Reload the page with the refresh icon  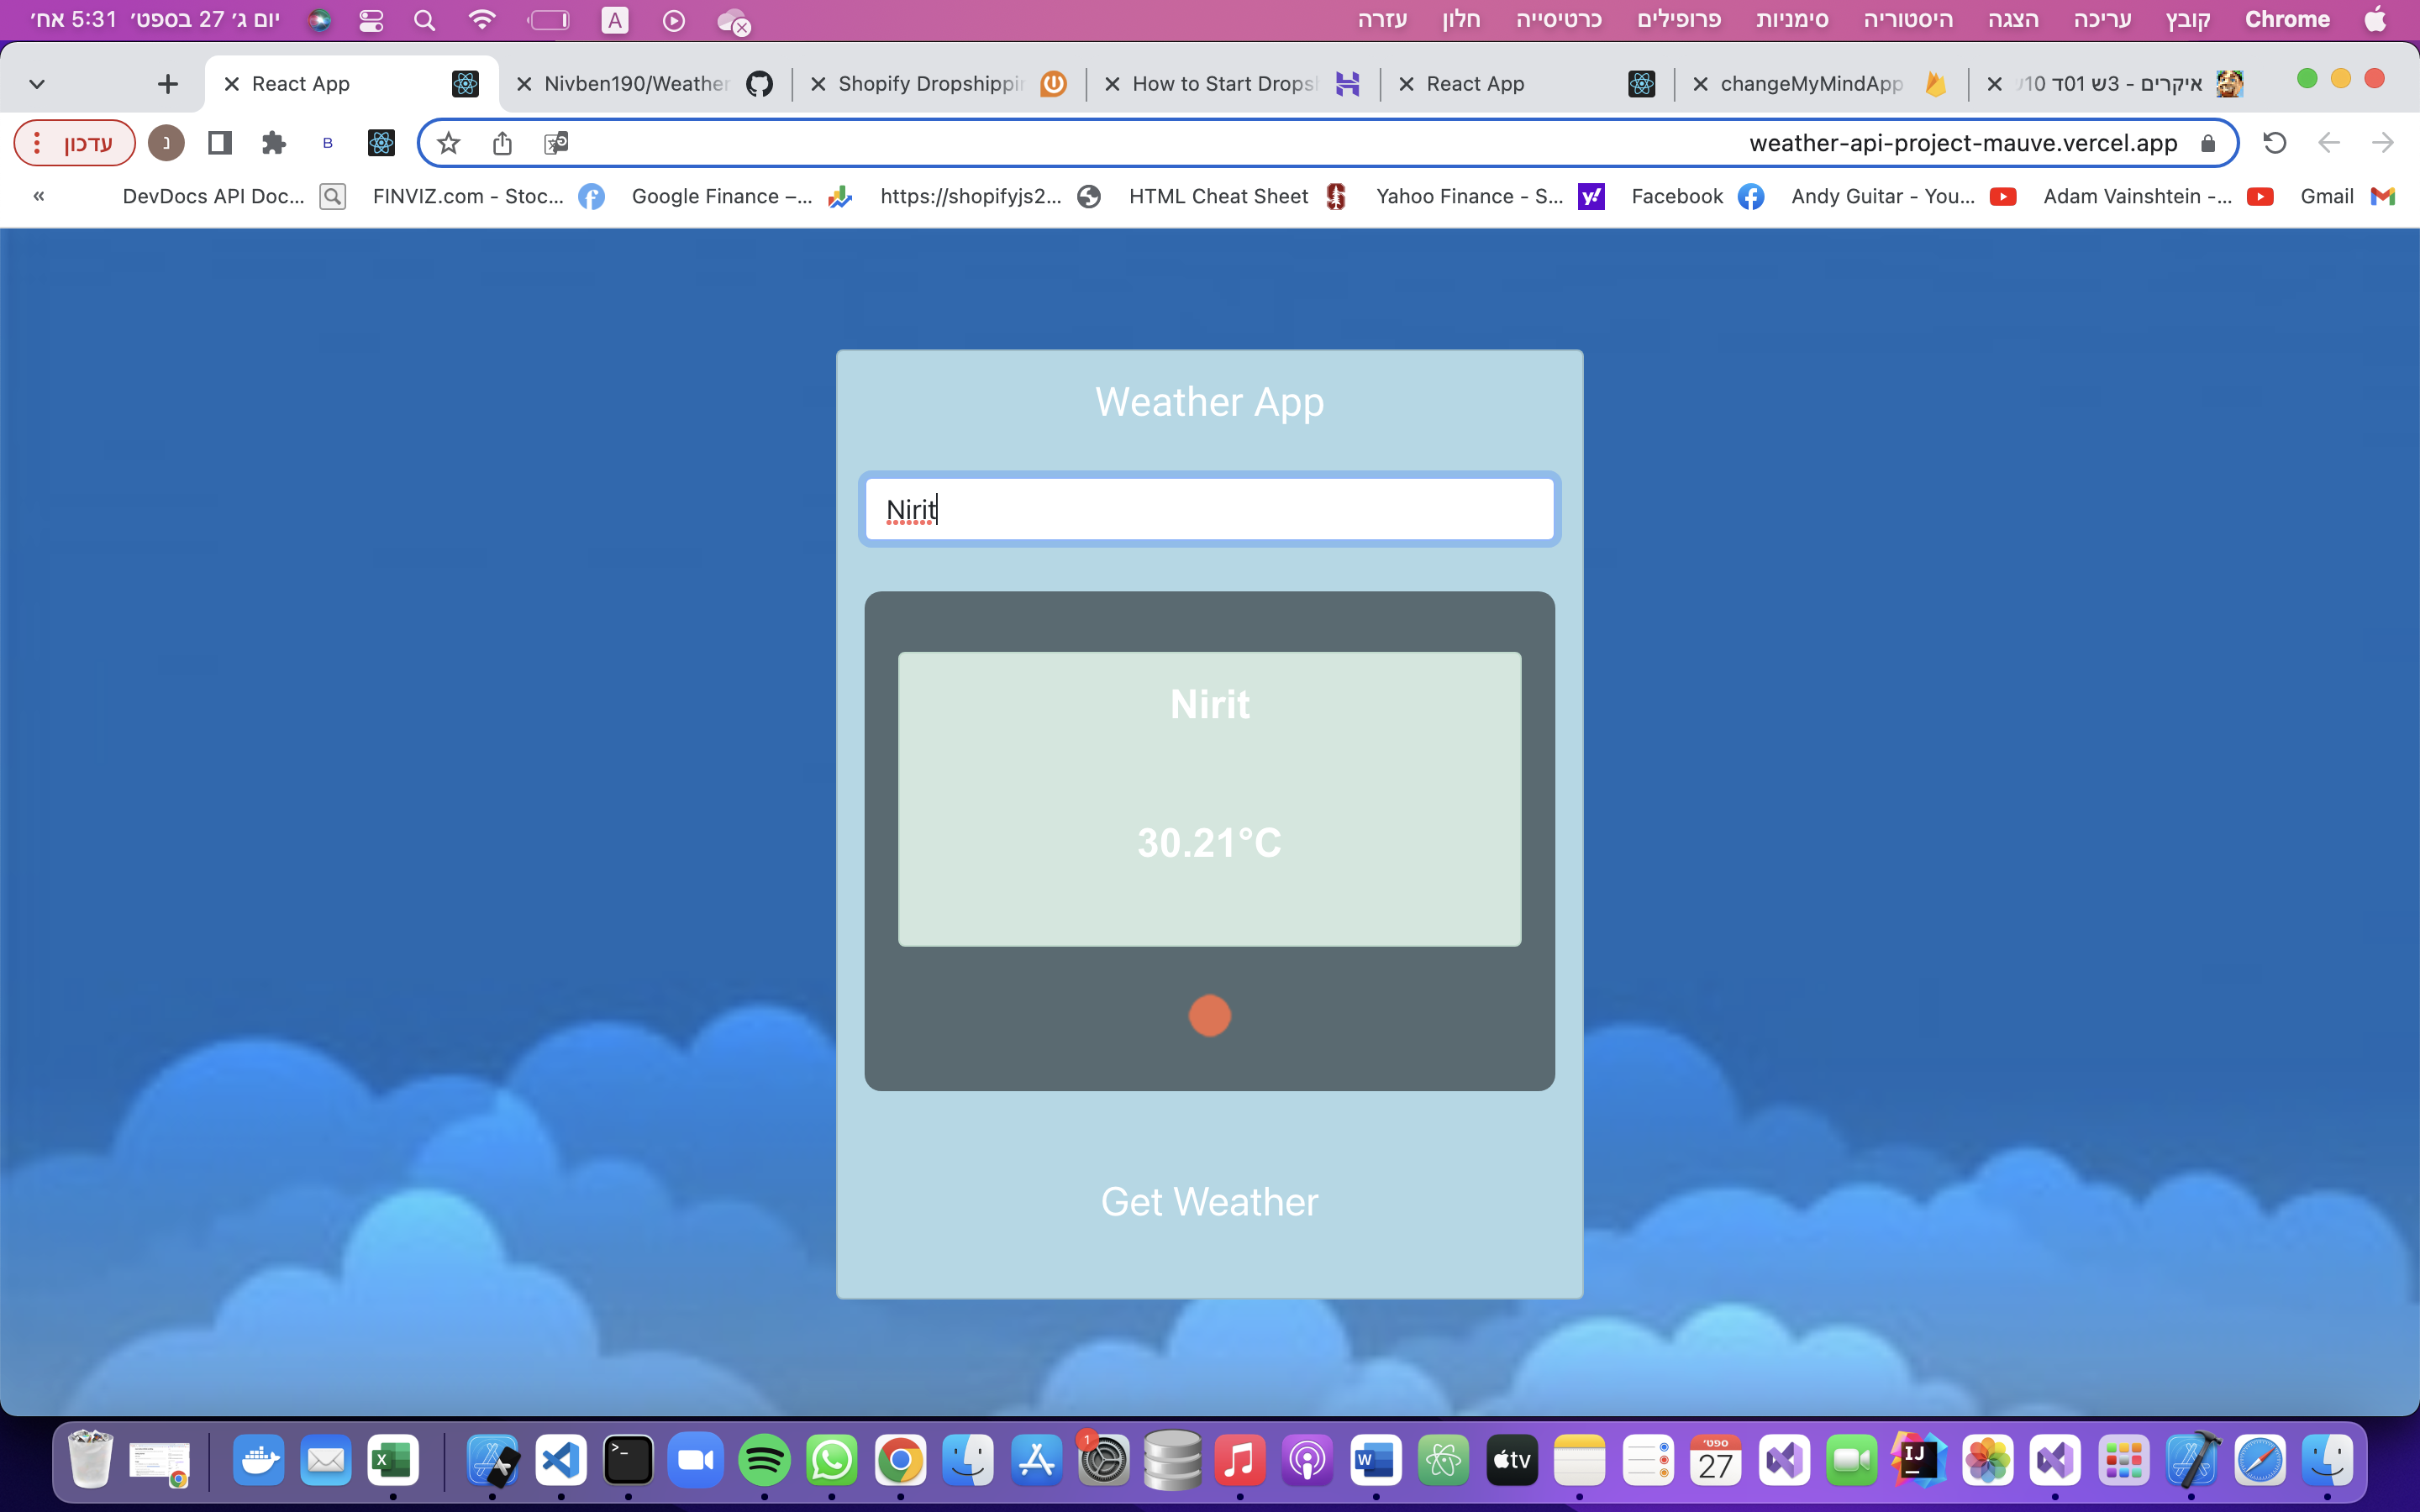tap(2274, 143)
